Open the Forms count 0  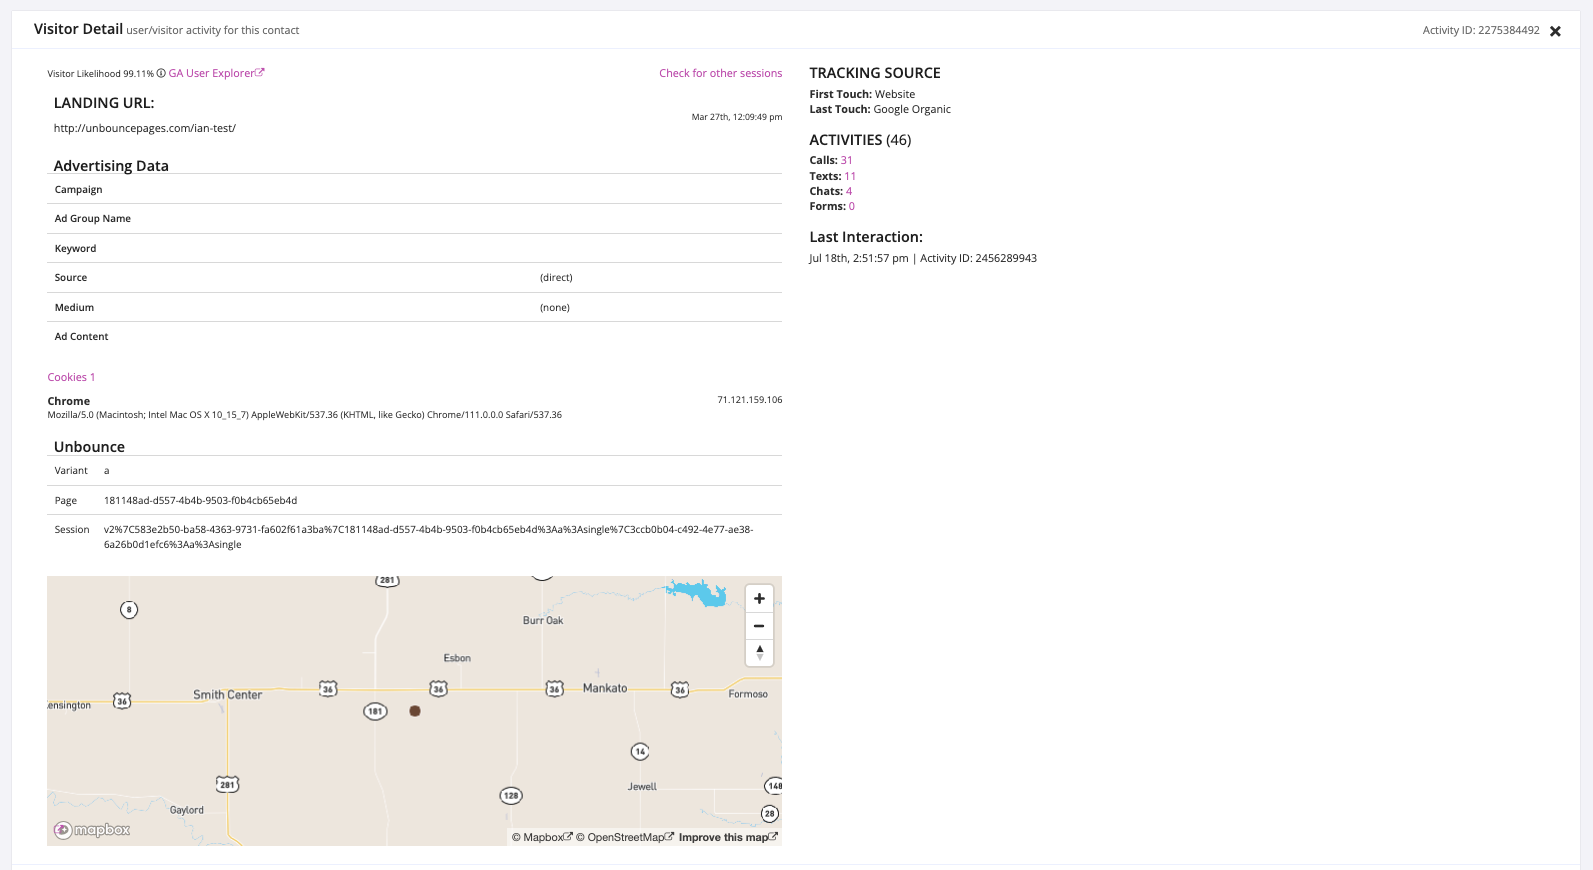point(851,206)
